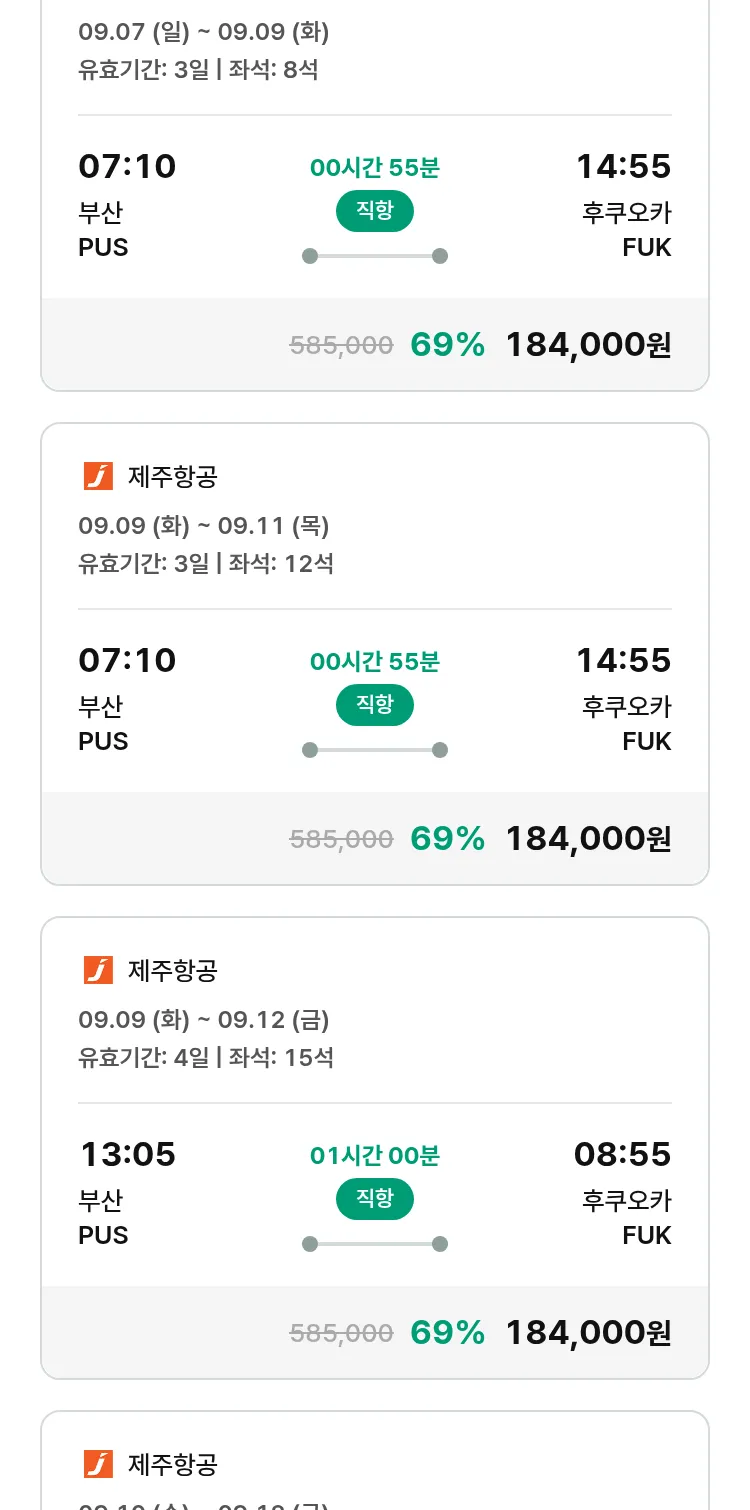750x1510 pixels.
Task: Click date range 09.07 (일) ~ 09.09 (화)
Action: tap(204, 32)
